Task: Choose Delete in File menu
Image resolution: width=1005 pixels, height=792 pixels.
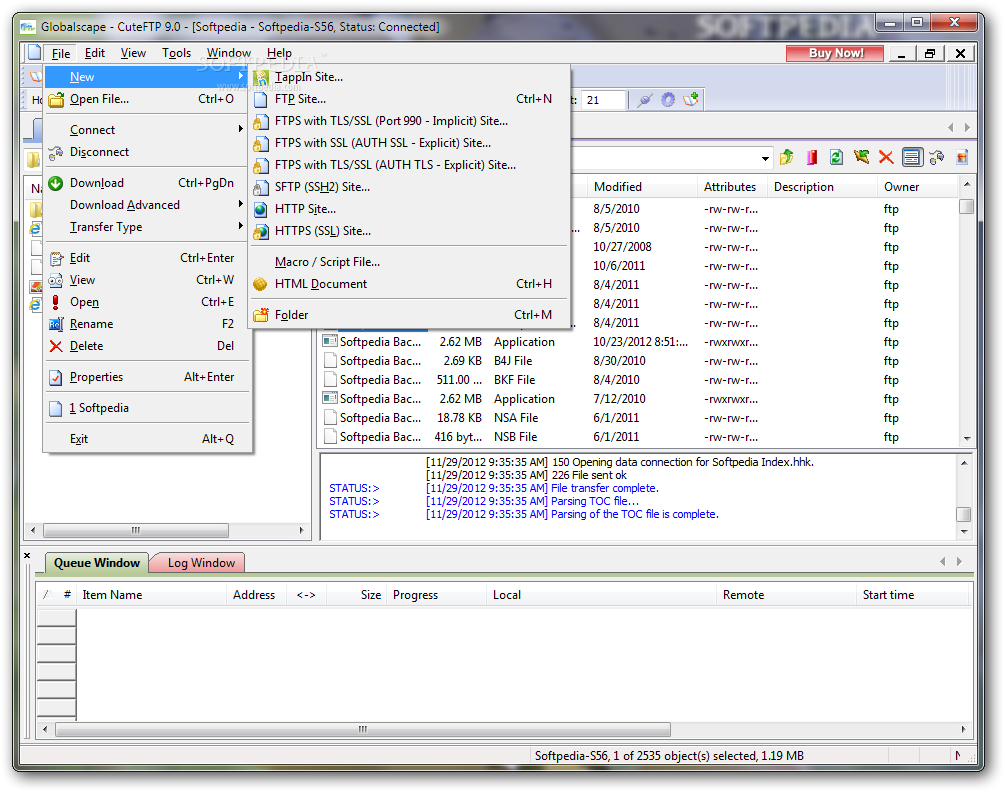Action: [x=147, y=345]
